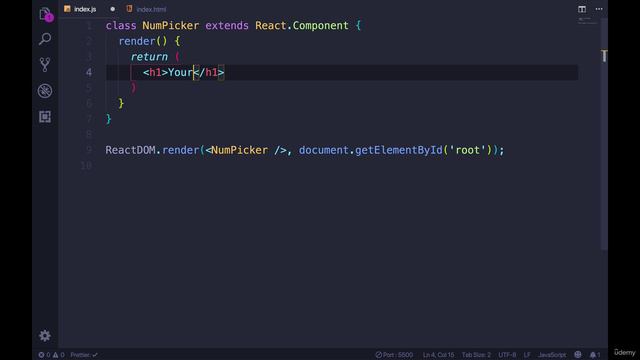The width and height of the screenshot is (640, 360).
Task: Change the Tab Size: 2 setting
Action: pyautogui.click(x=476, y=355)
